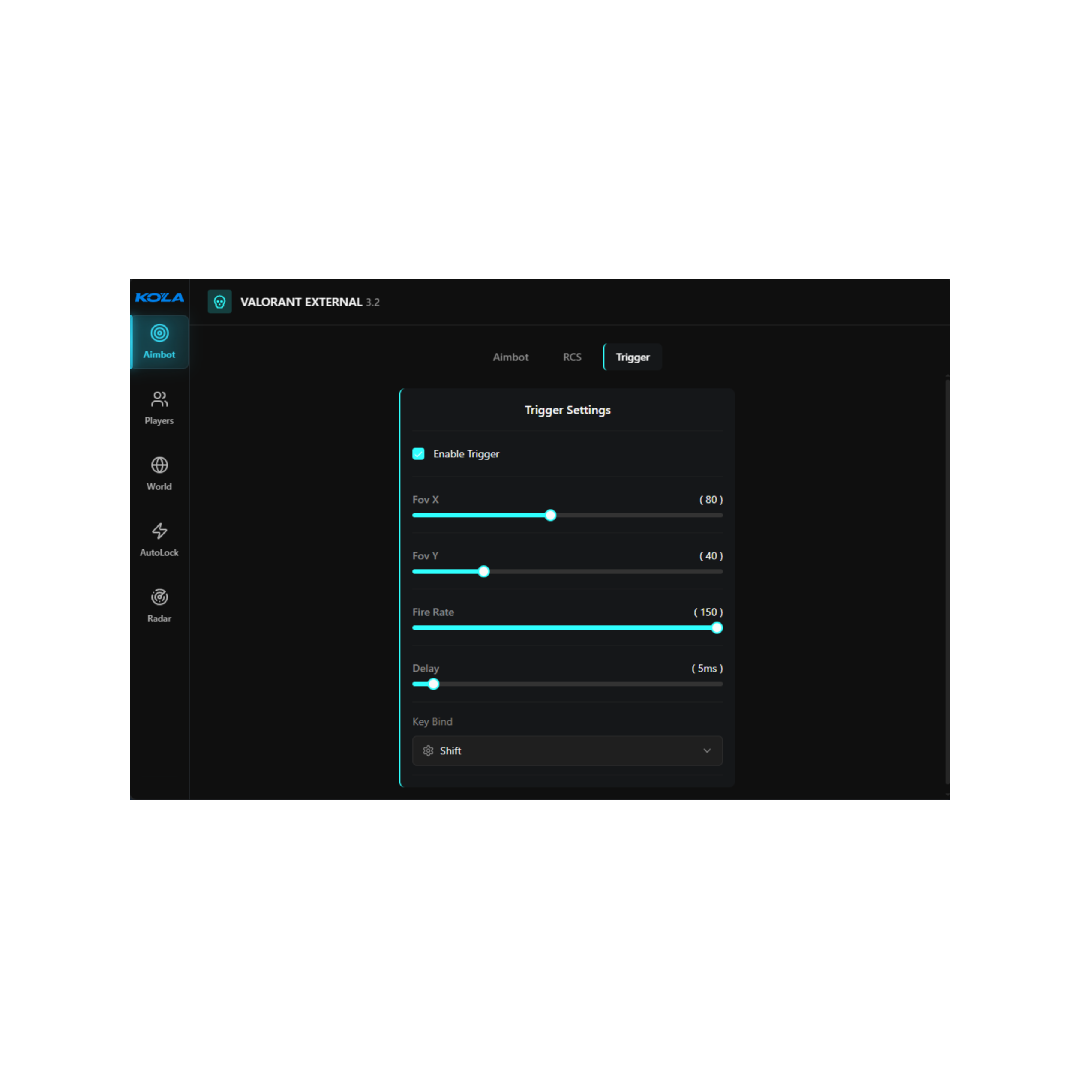
Task: Click the chevron on the Shift key selector
Action: point(707,750)
